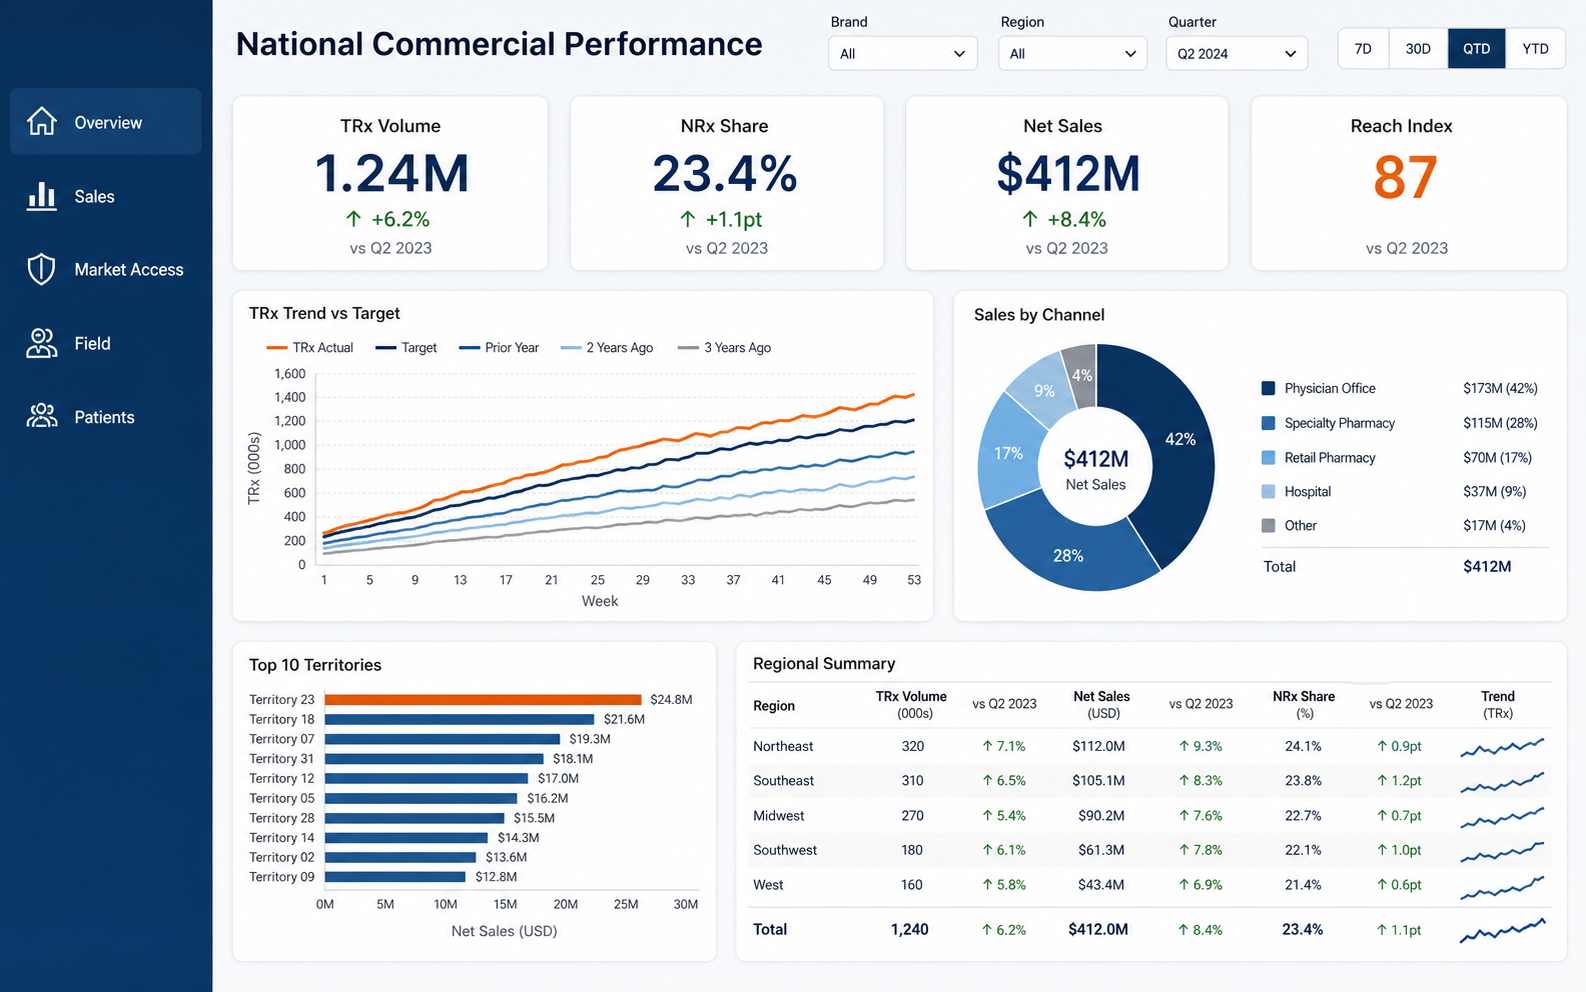Select the 30D time range
This screenshot has height=992, width=1586.
pyautogui.click(x=1418, y=48)
